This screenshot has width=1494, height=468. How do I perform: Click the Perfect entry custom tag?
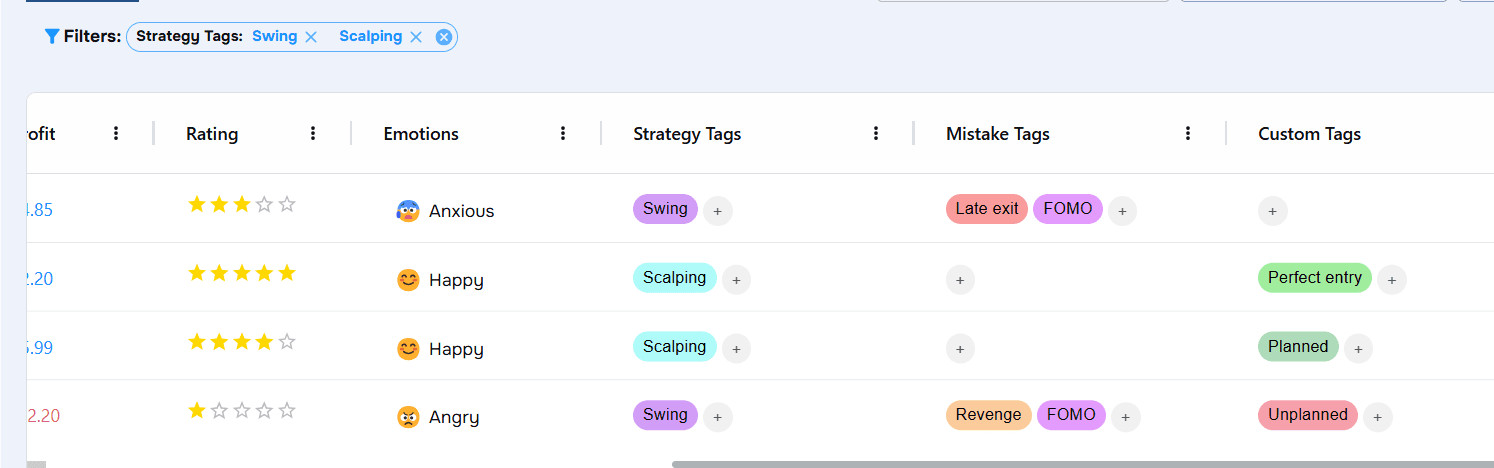pos(1315,278)
